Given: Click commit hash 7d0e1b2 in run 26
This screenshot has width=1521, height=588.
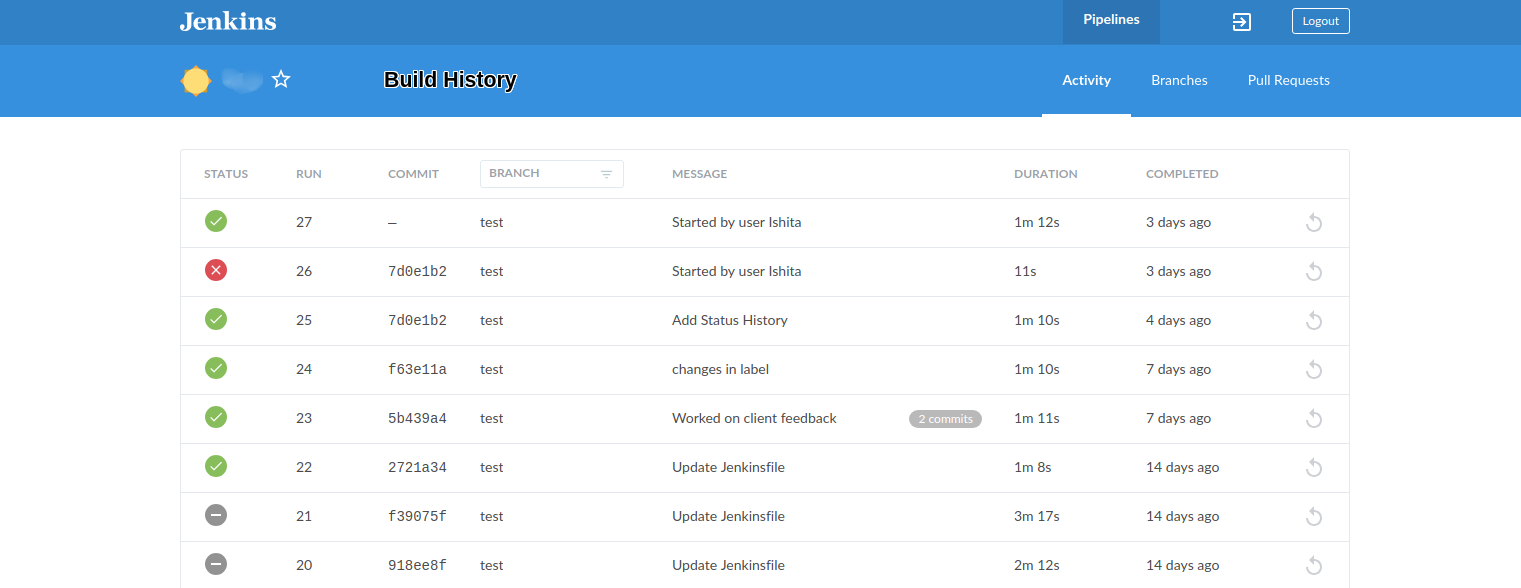Looking at the screenshot, I should pyautogui.click(x=417, y=271).
